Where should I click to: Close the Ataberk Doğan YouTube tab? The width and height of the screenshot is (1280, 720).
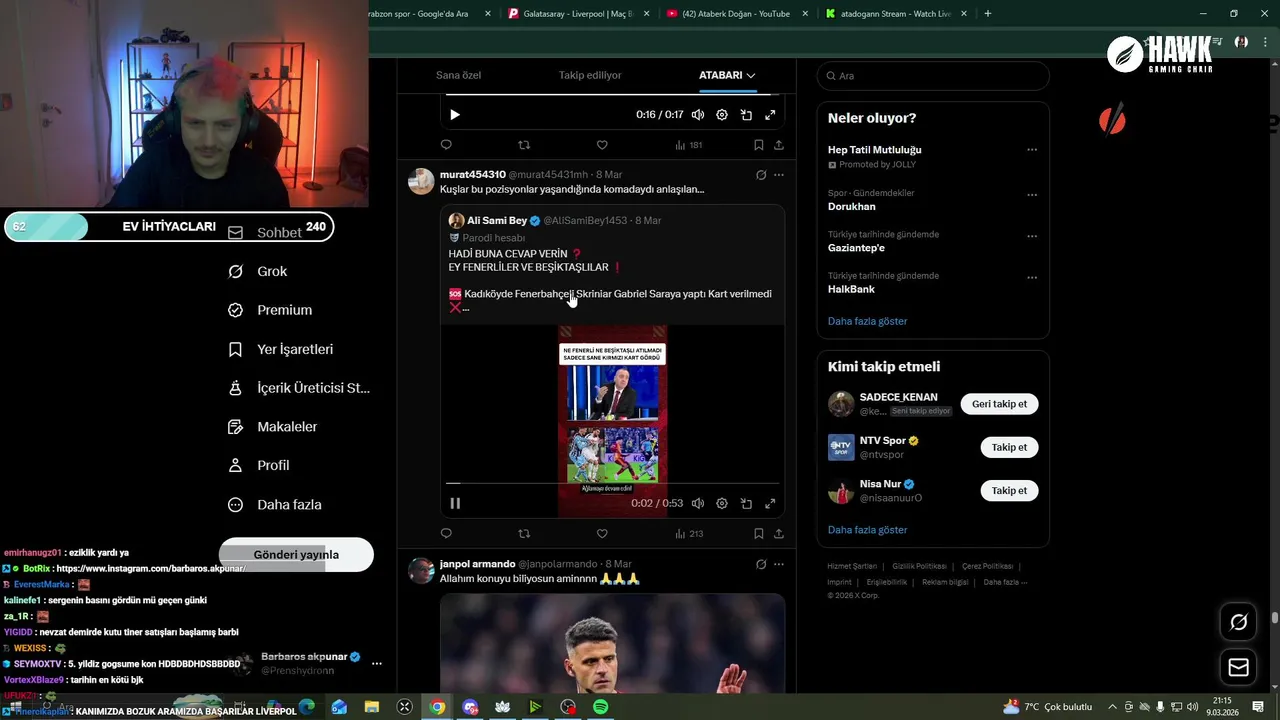pyautogui.click(x=803, y=14)
